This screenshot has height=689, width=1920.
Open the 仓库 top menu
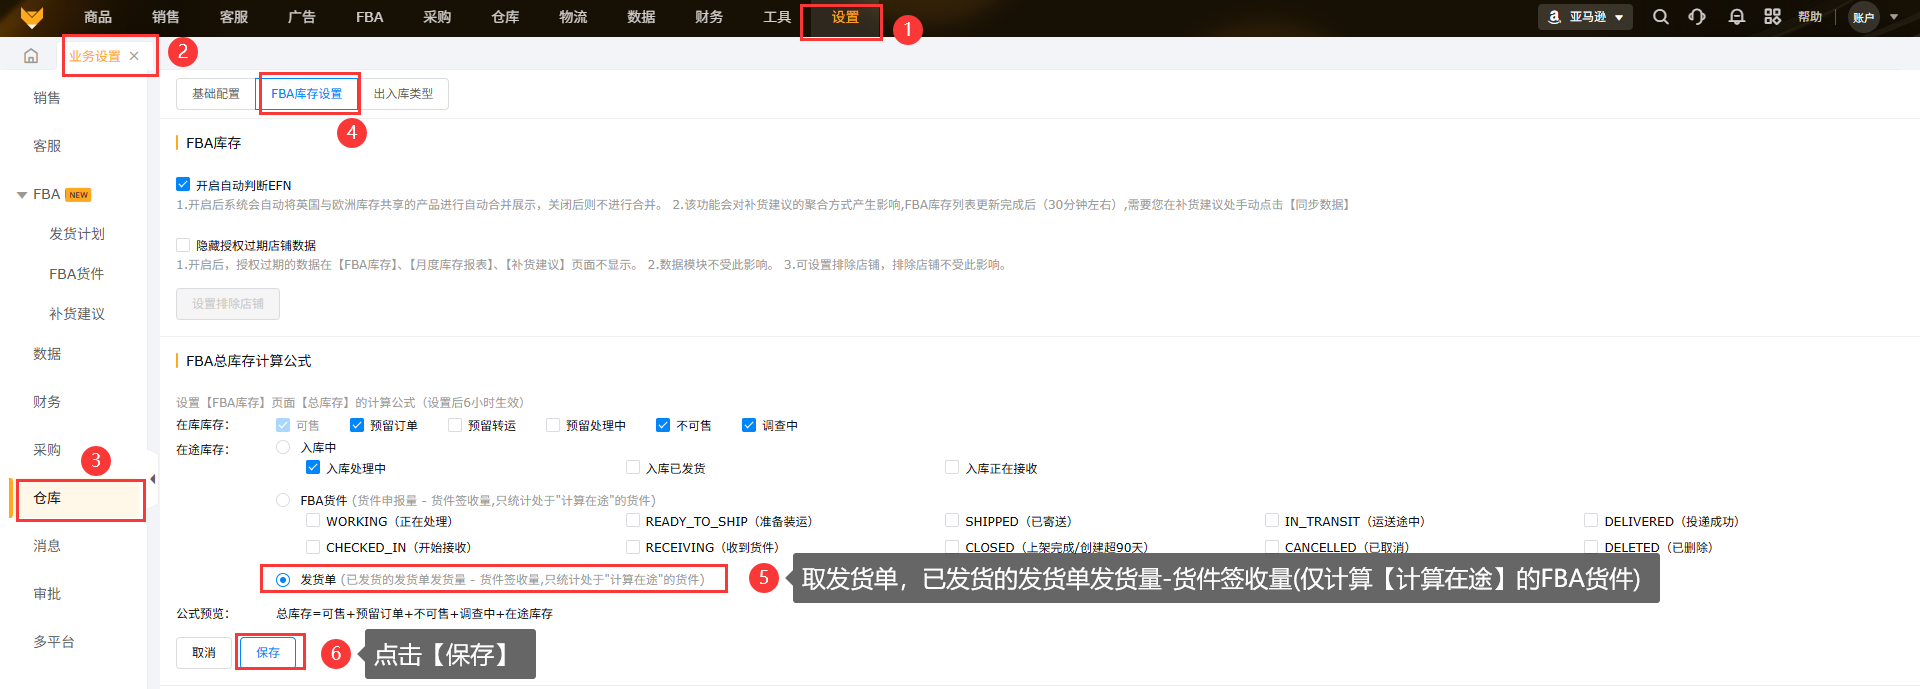[x=505, y=17]
